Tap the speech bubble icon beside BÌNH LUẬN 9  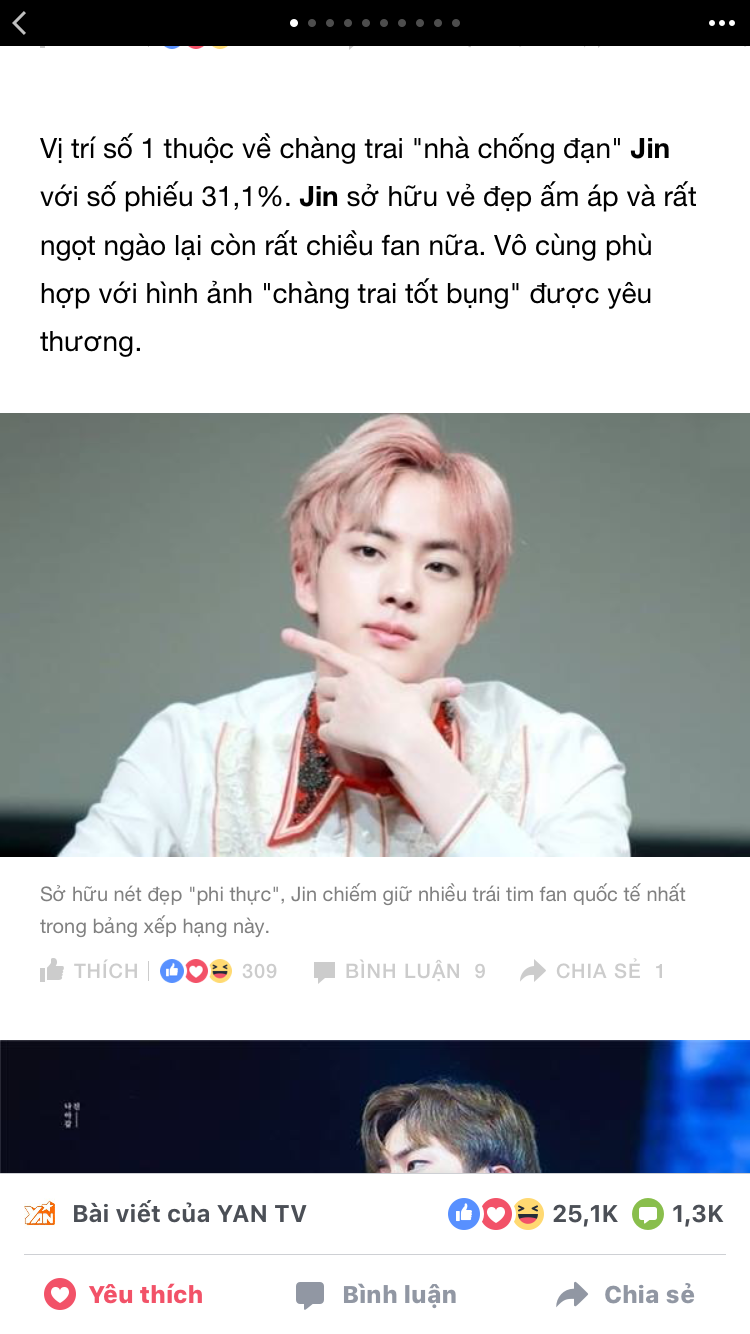coord(324,971)
